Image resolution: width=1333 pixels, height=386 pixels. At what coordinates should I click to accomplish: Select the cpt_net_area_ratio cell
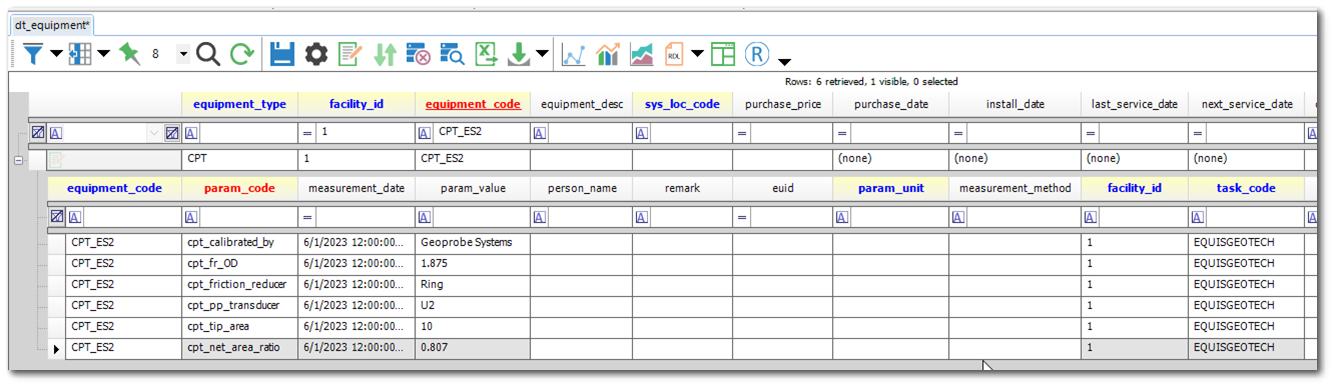(x=240, y=347)
